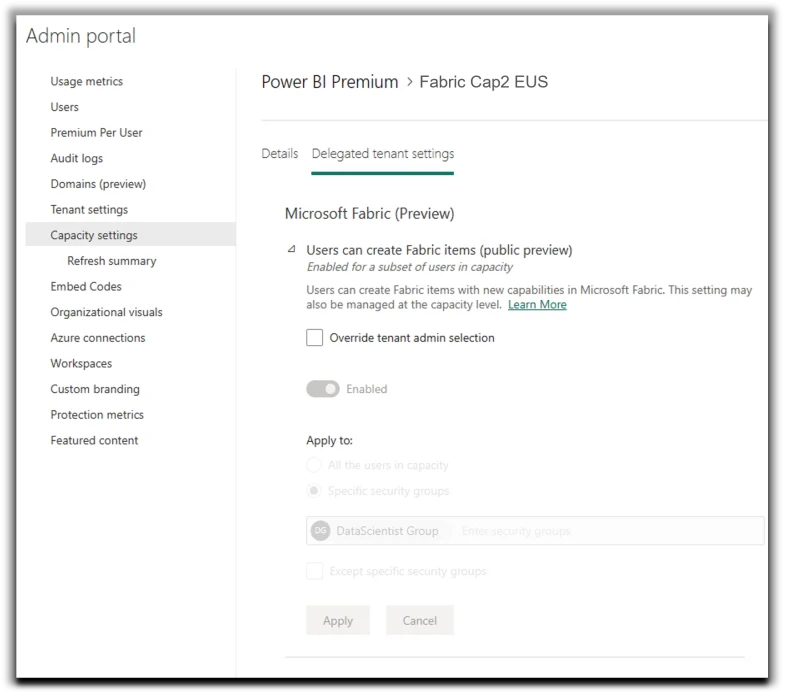The image size is (800, 693).
Task: Click Power BI Premium breadcrumb
Action: click(330, 82)
